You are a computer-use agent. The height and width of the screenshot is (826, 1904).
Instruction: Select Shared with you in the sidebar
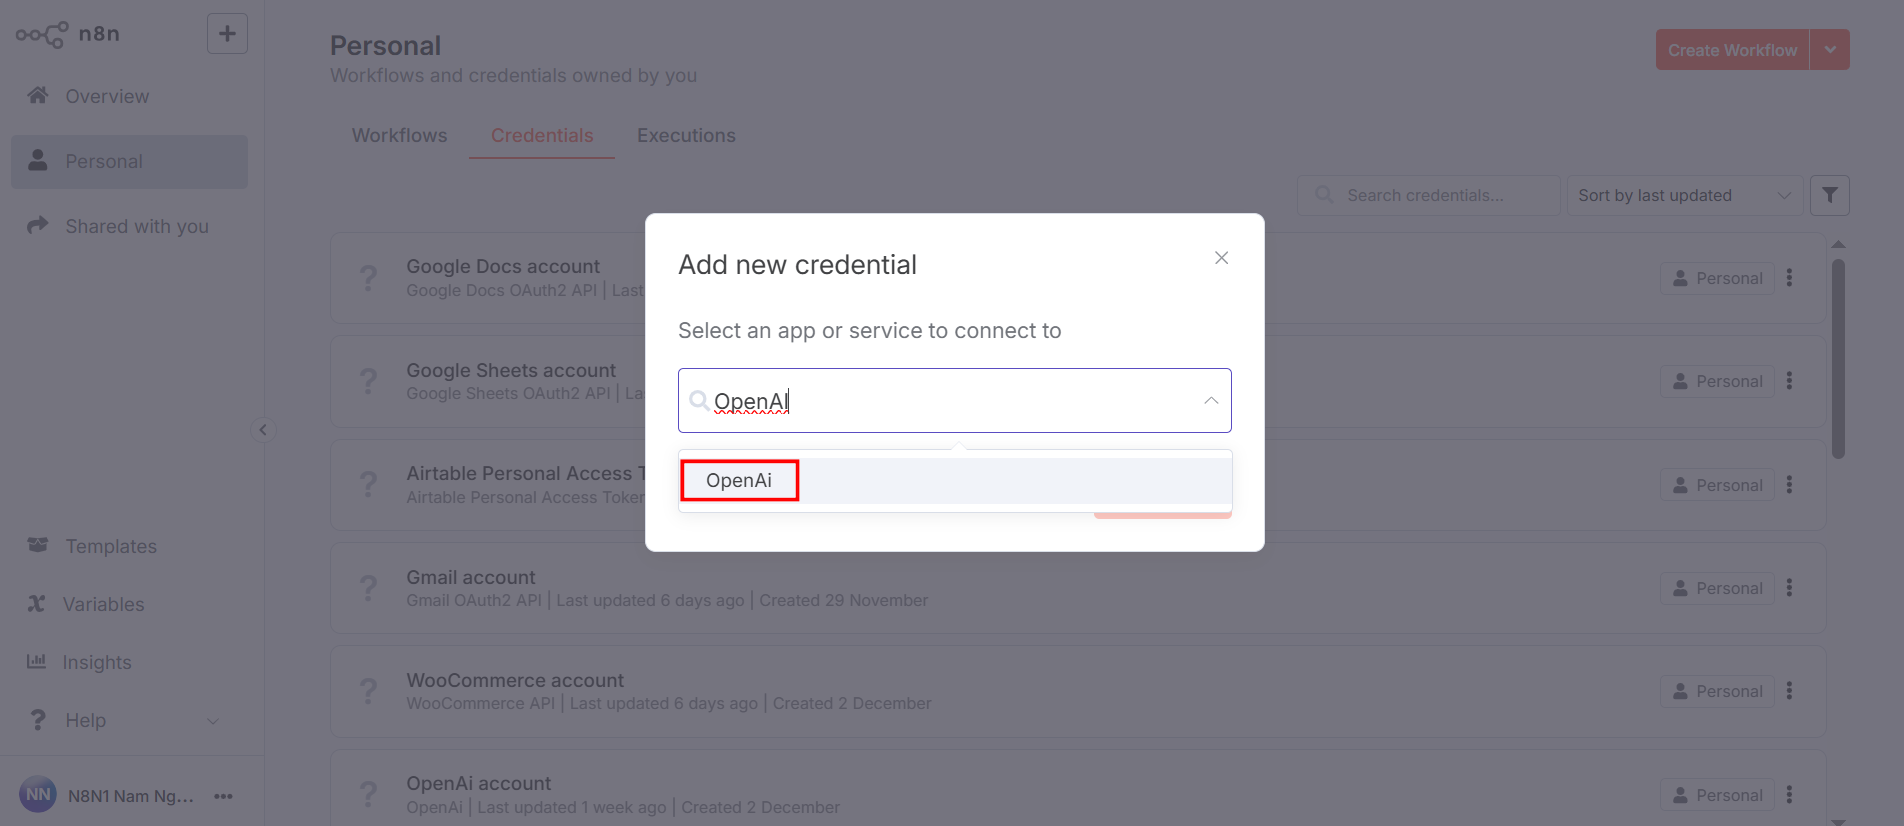(135, 226)
